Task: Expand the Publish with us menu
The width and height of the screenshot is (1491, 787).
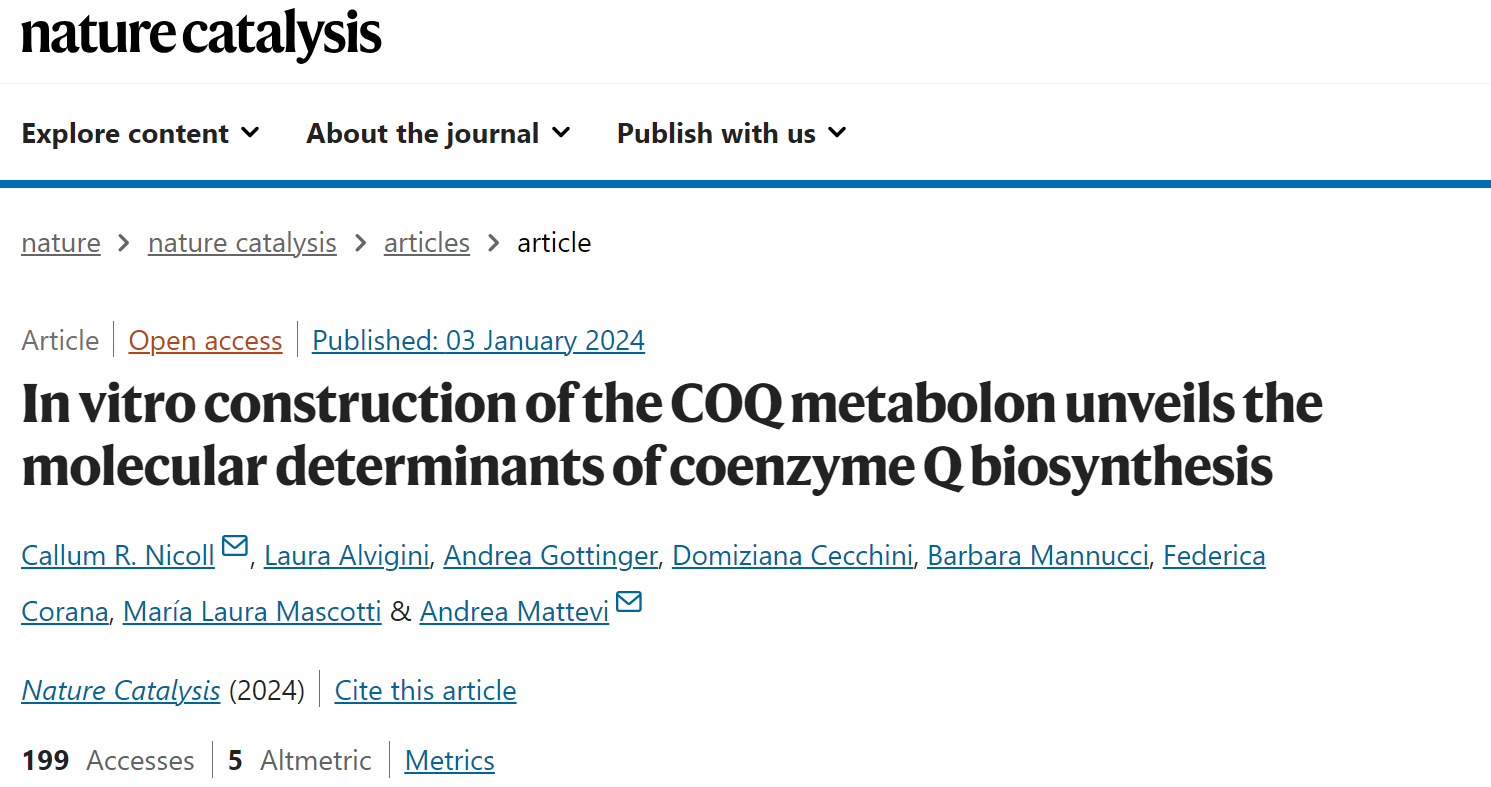Action: click(732, 133)
